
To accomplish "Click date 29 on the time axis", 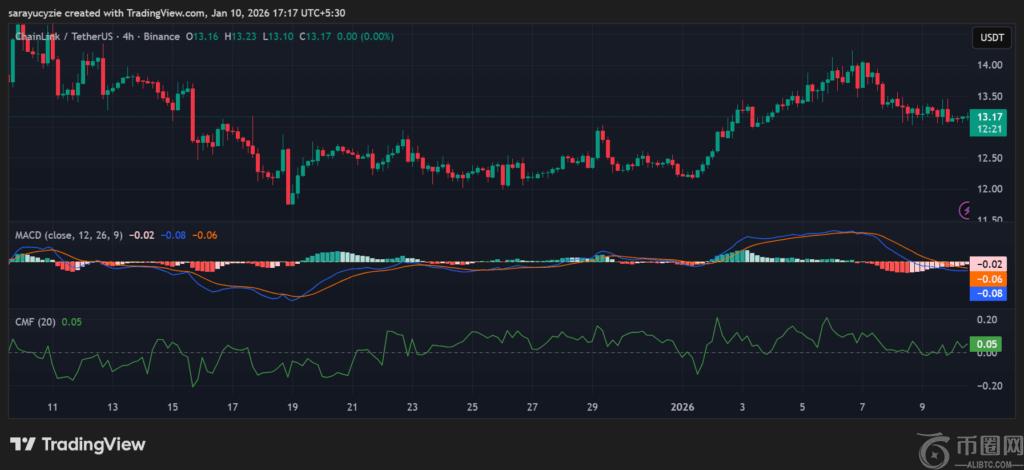I will pos(592,408).
